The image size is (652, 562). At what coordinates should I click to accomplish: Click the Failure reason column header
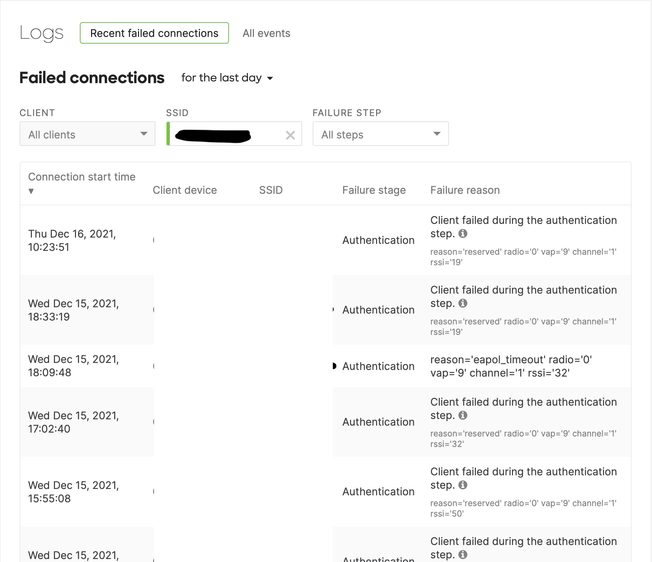[x=465, y=190]
